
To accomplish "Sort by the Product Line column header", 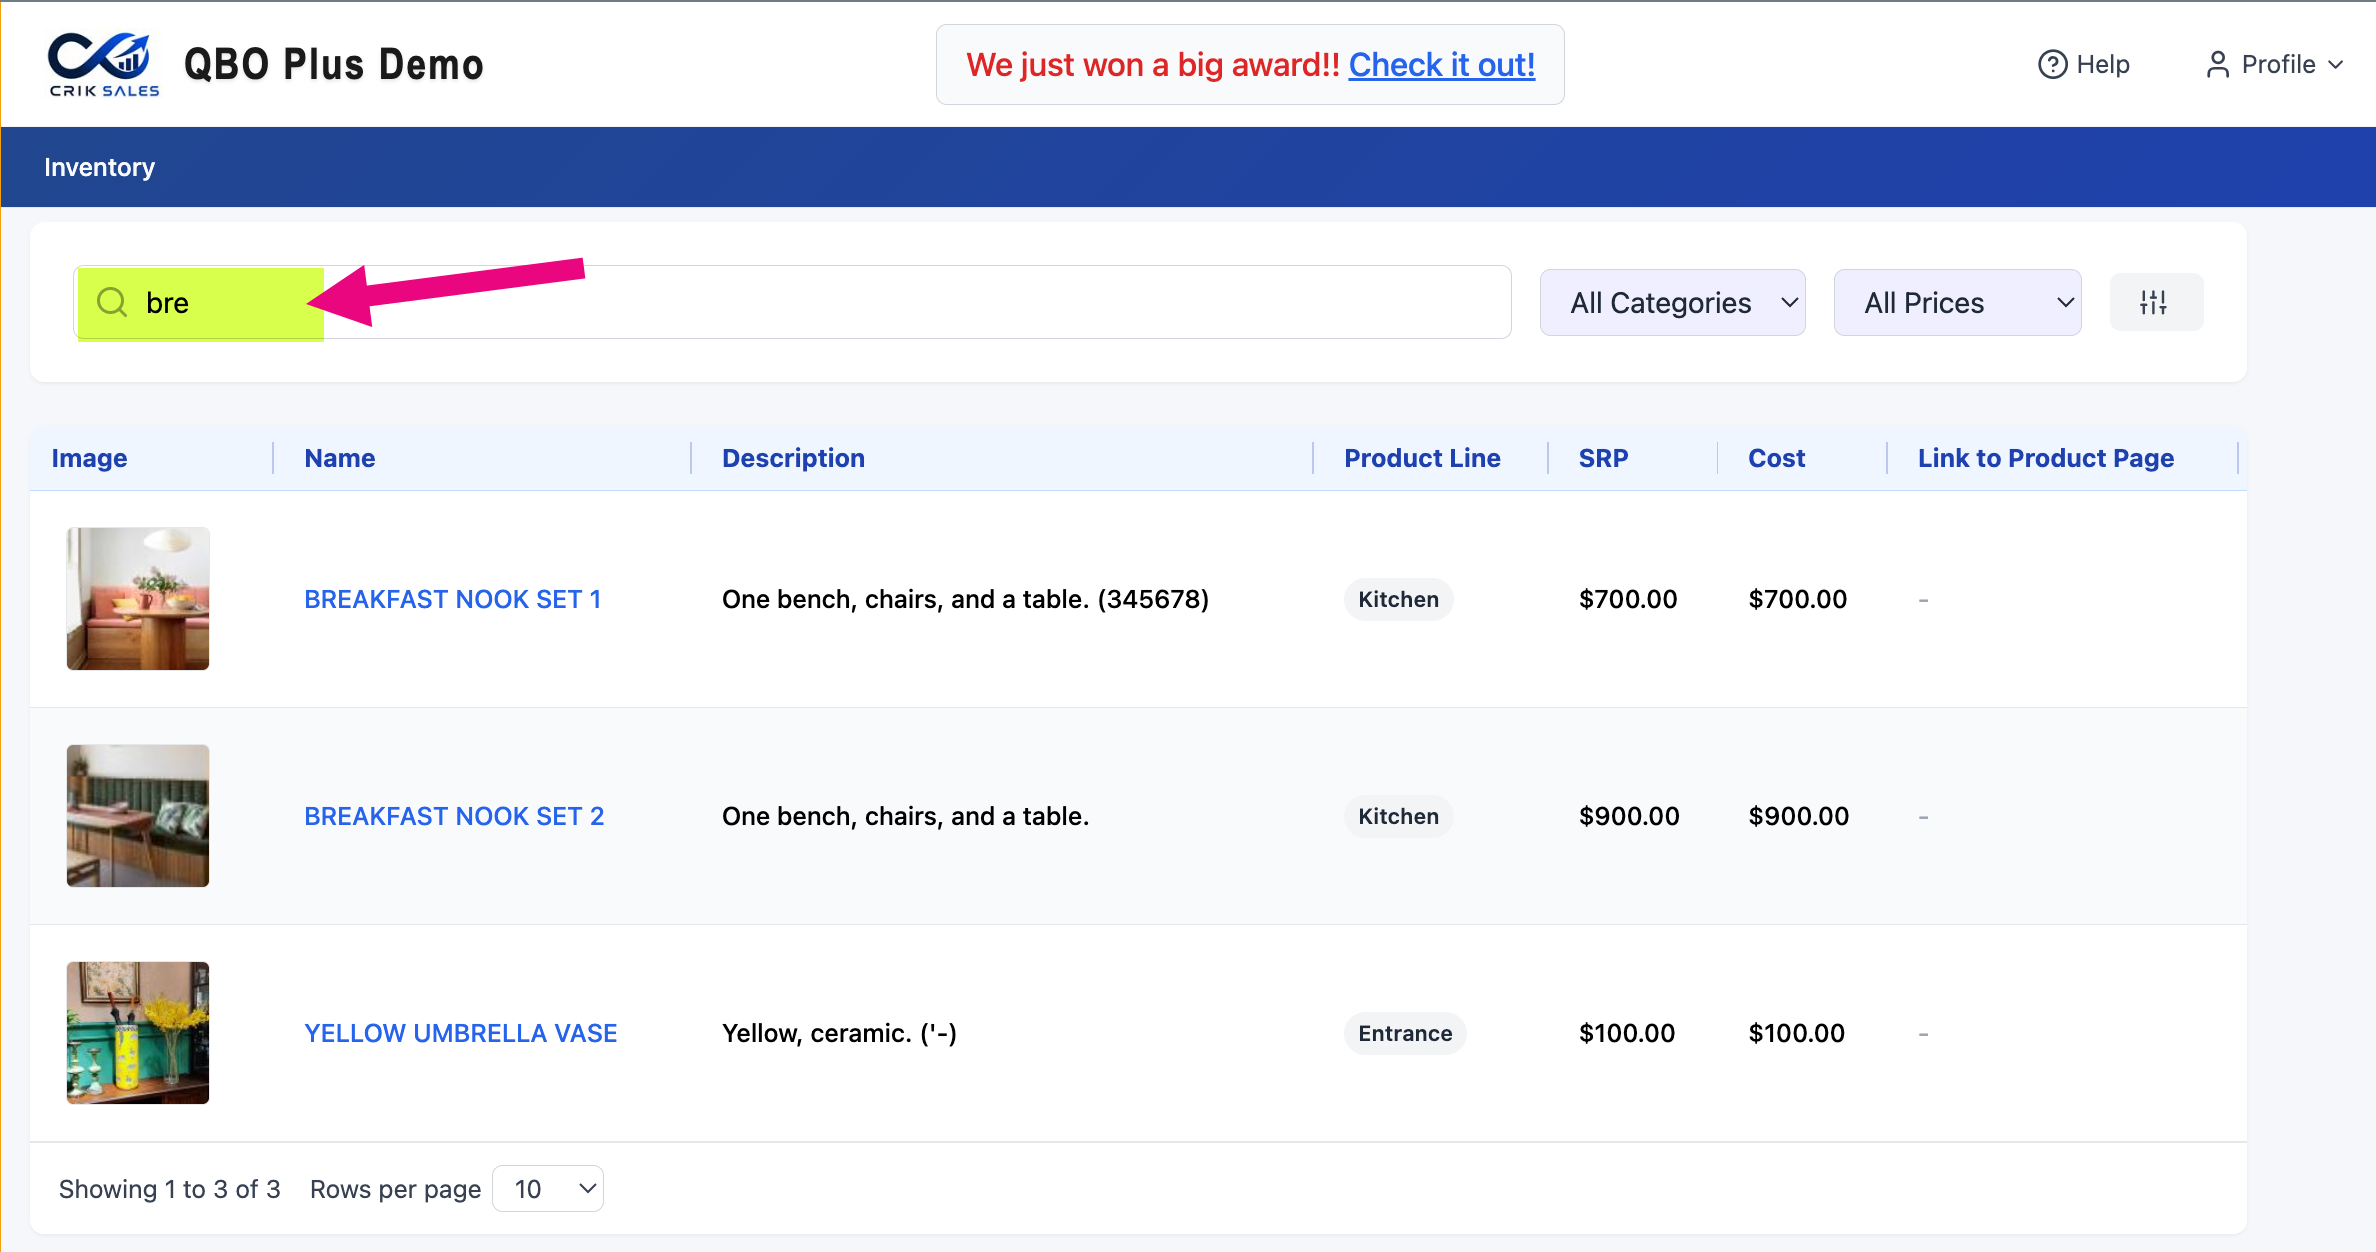I will [1422, 458].
